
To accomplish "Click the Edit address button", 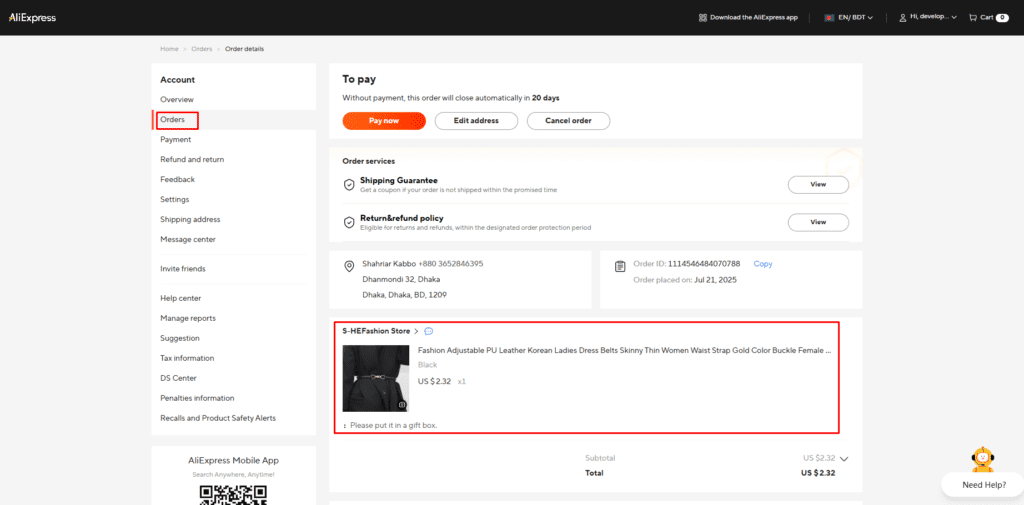I will 475,121.
